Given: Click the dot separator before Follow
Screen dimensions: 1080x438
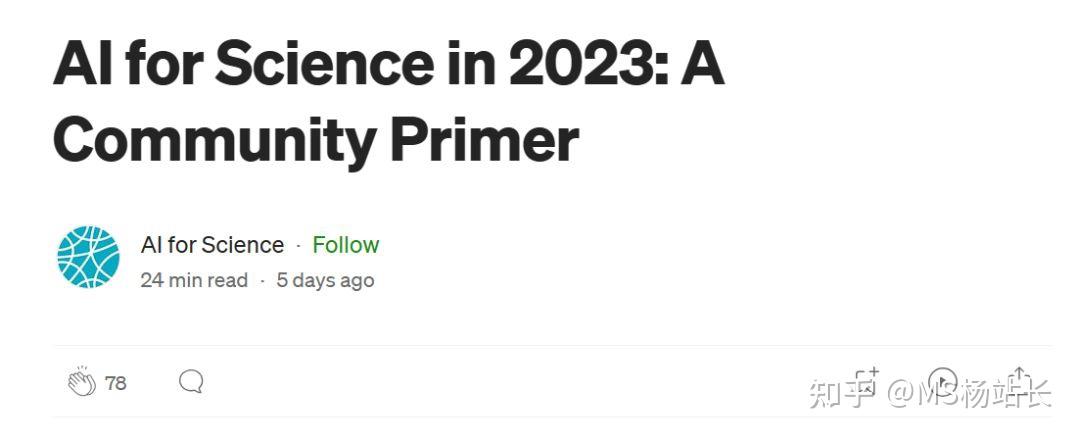Looking at the screenshot, I should tap(298, 246).
